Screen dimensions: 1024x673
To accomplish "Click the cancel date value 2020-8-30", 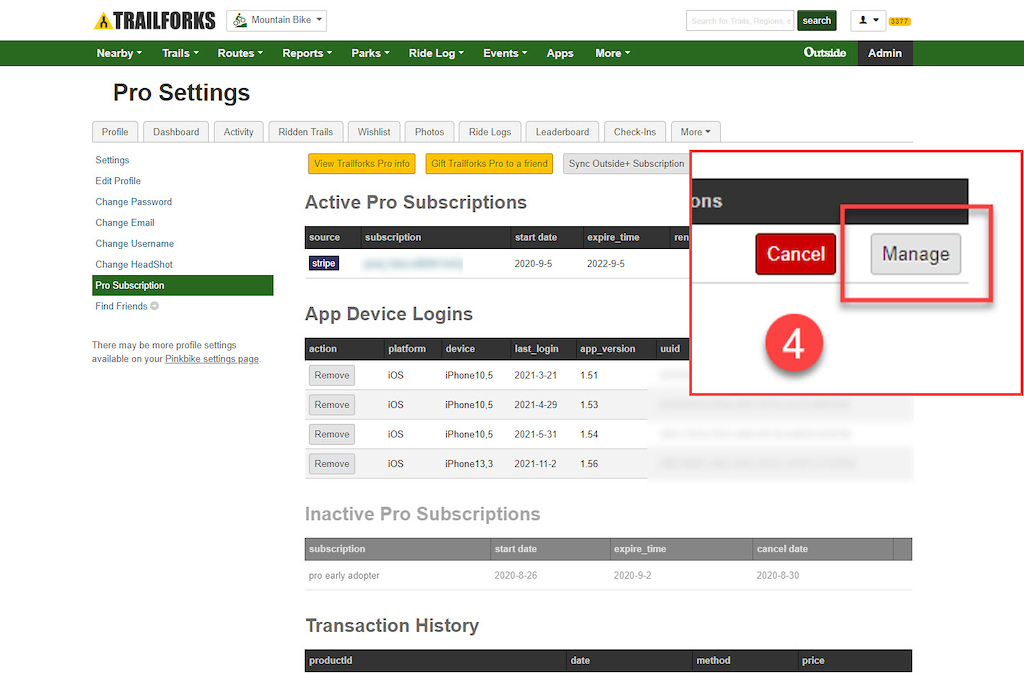I will [x=778, y=575].
